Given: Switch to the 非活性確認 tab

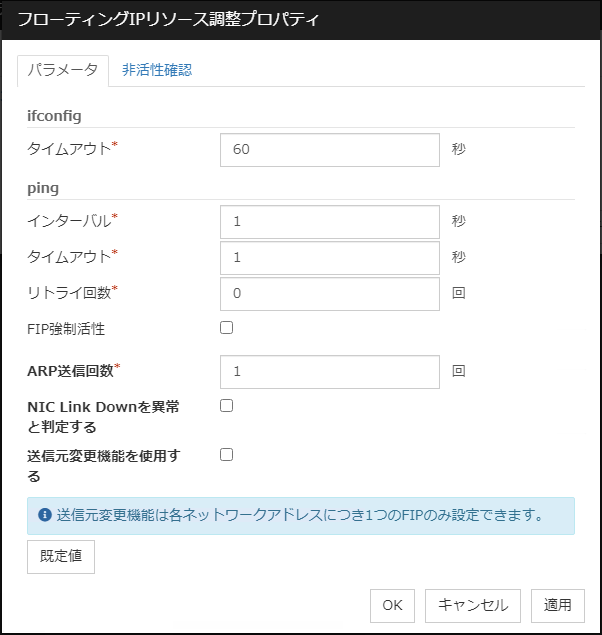Looking at the screenshot, I should point(157,70).
